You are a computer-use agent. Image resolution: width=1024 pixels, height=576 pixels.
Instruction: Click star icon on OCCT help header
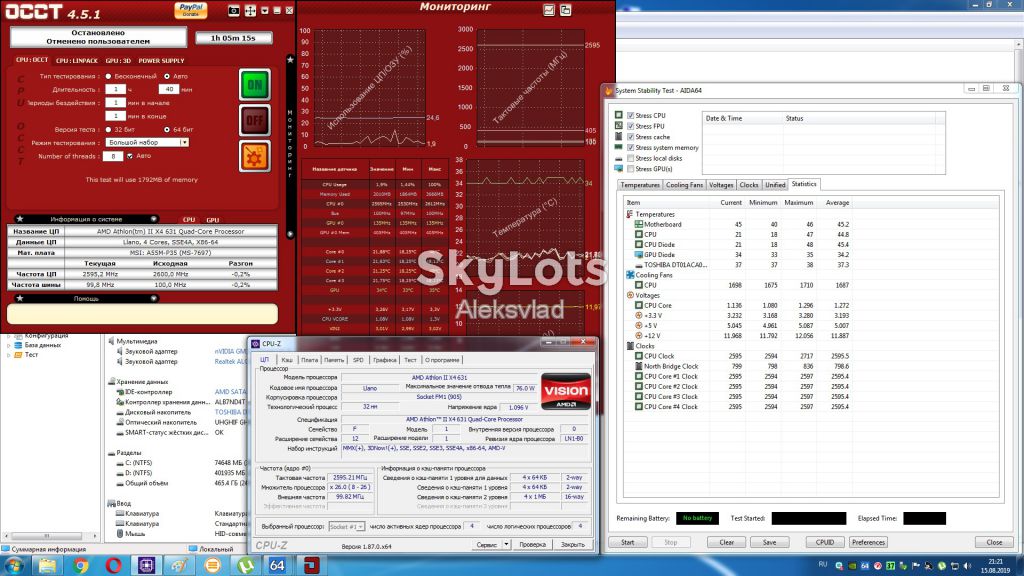[20, 298]
